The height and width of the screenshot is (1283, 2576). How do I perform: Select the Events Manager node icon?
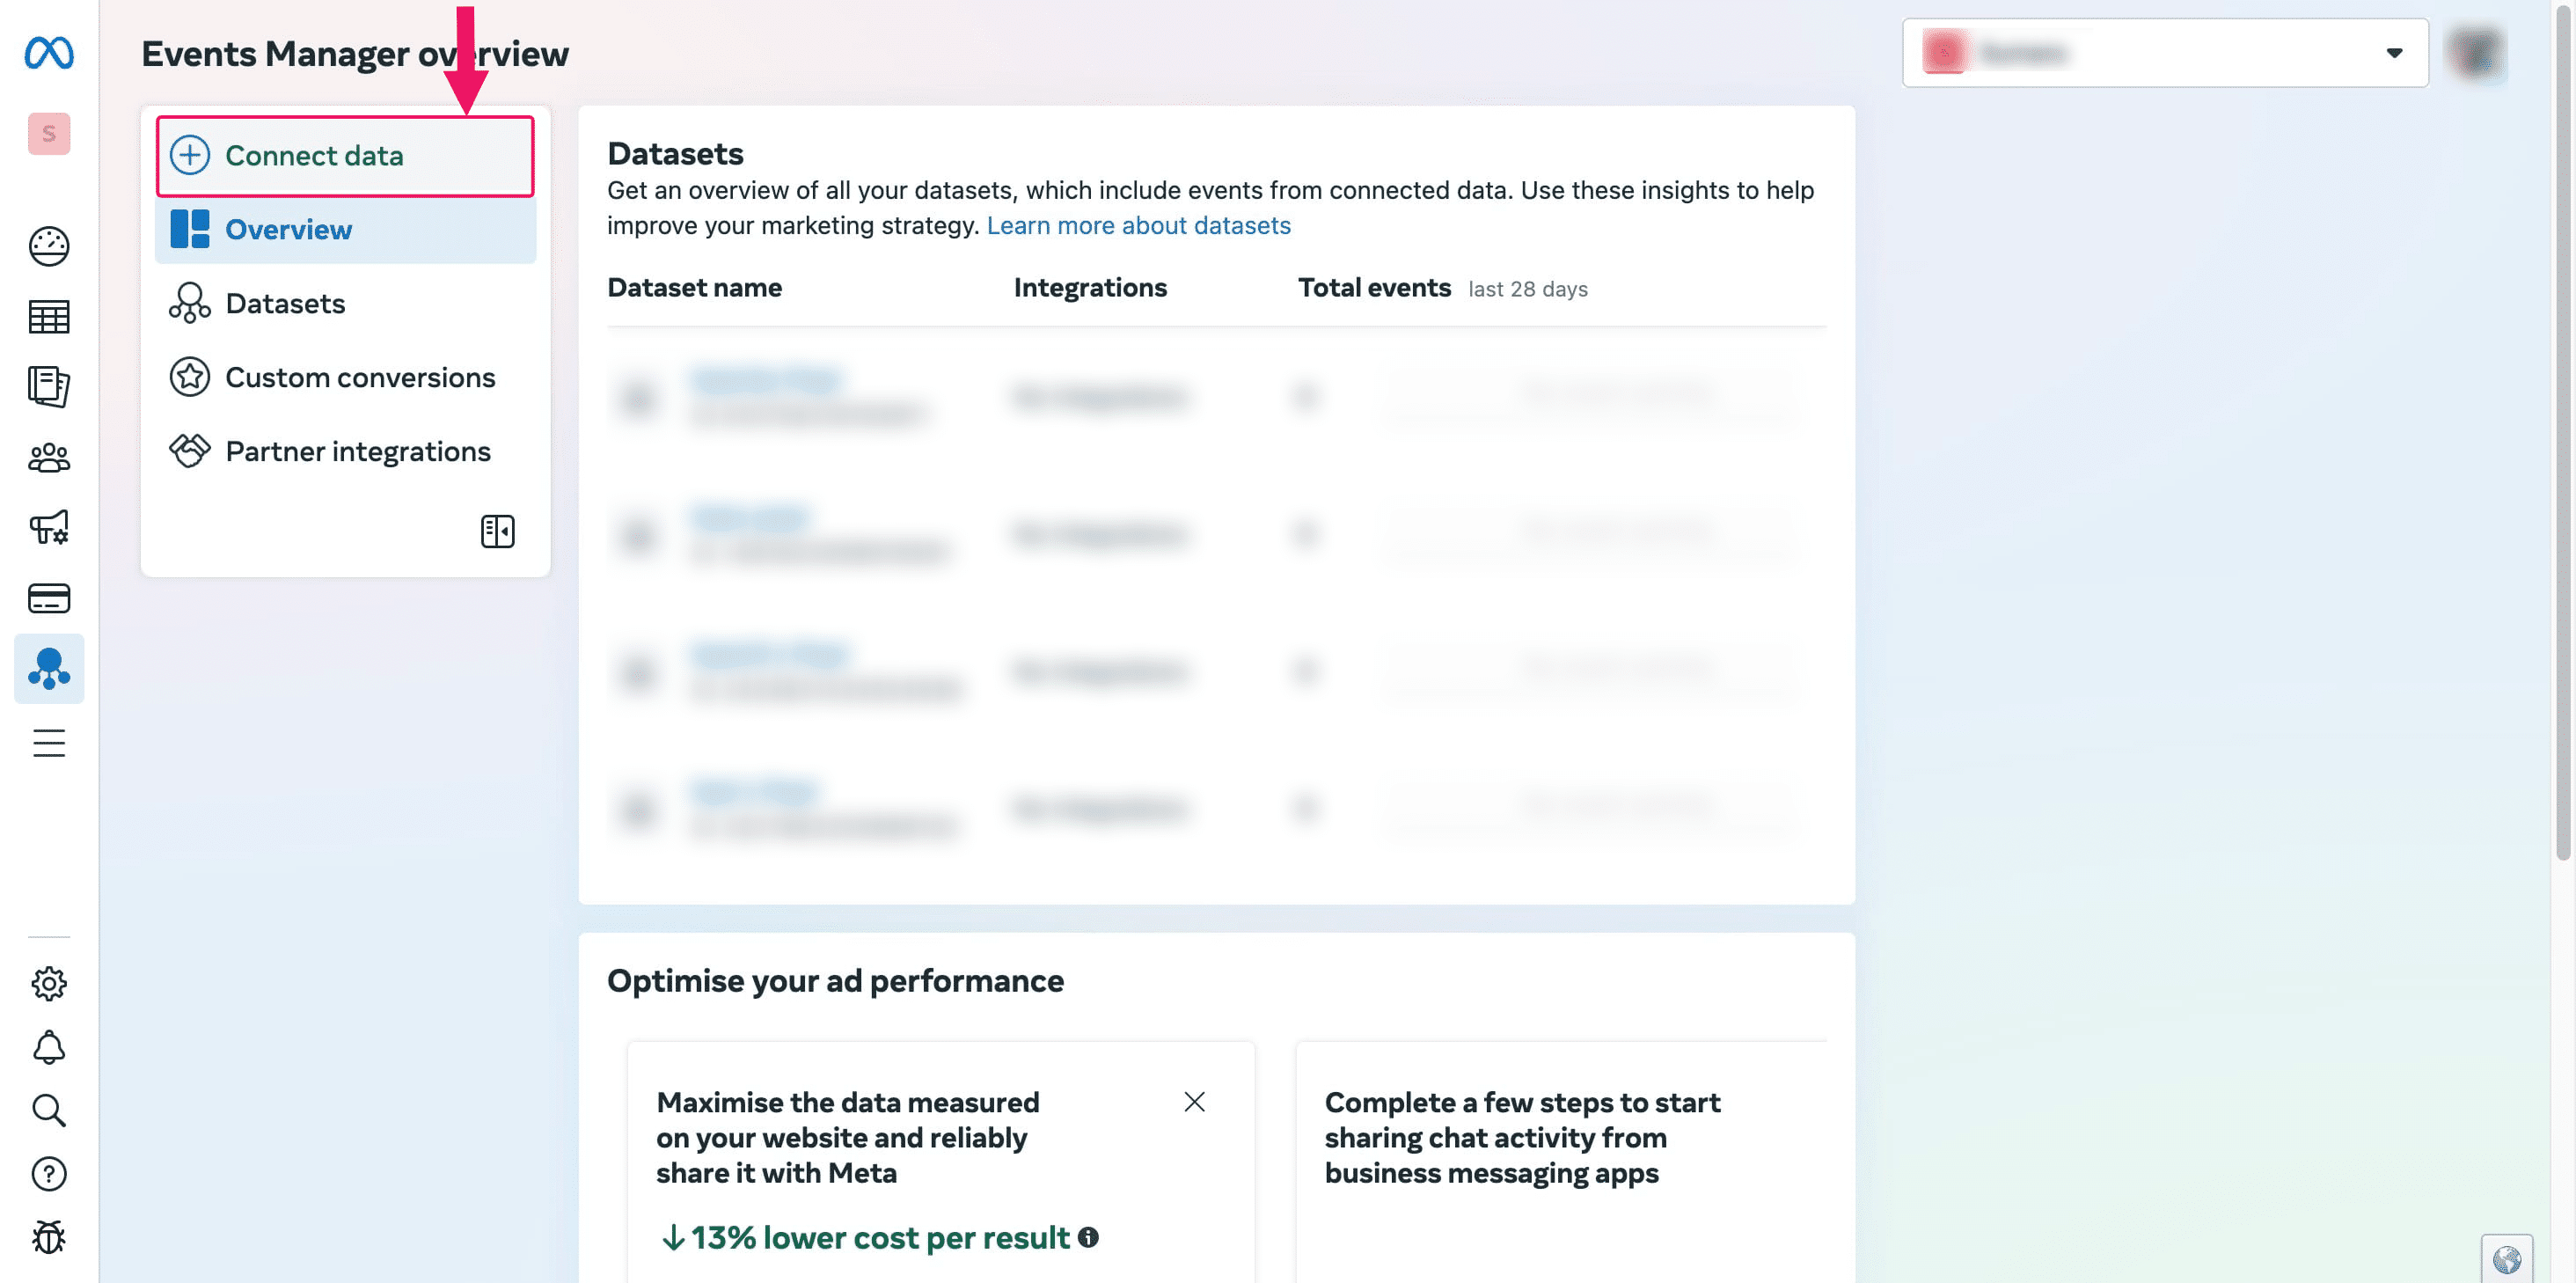click(x=49, y=669)
